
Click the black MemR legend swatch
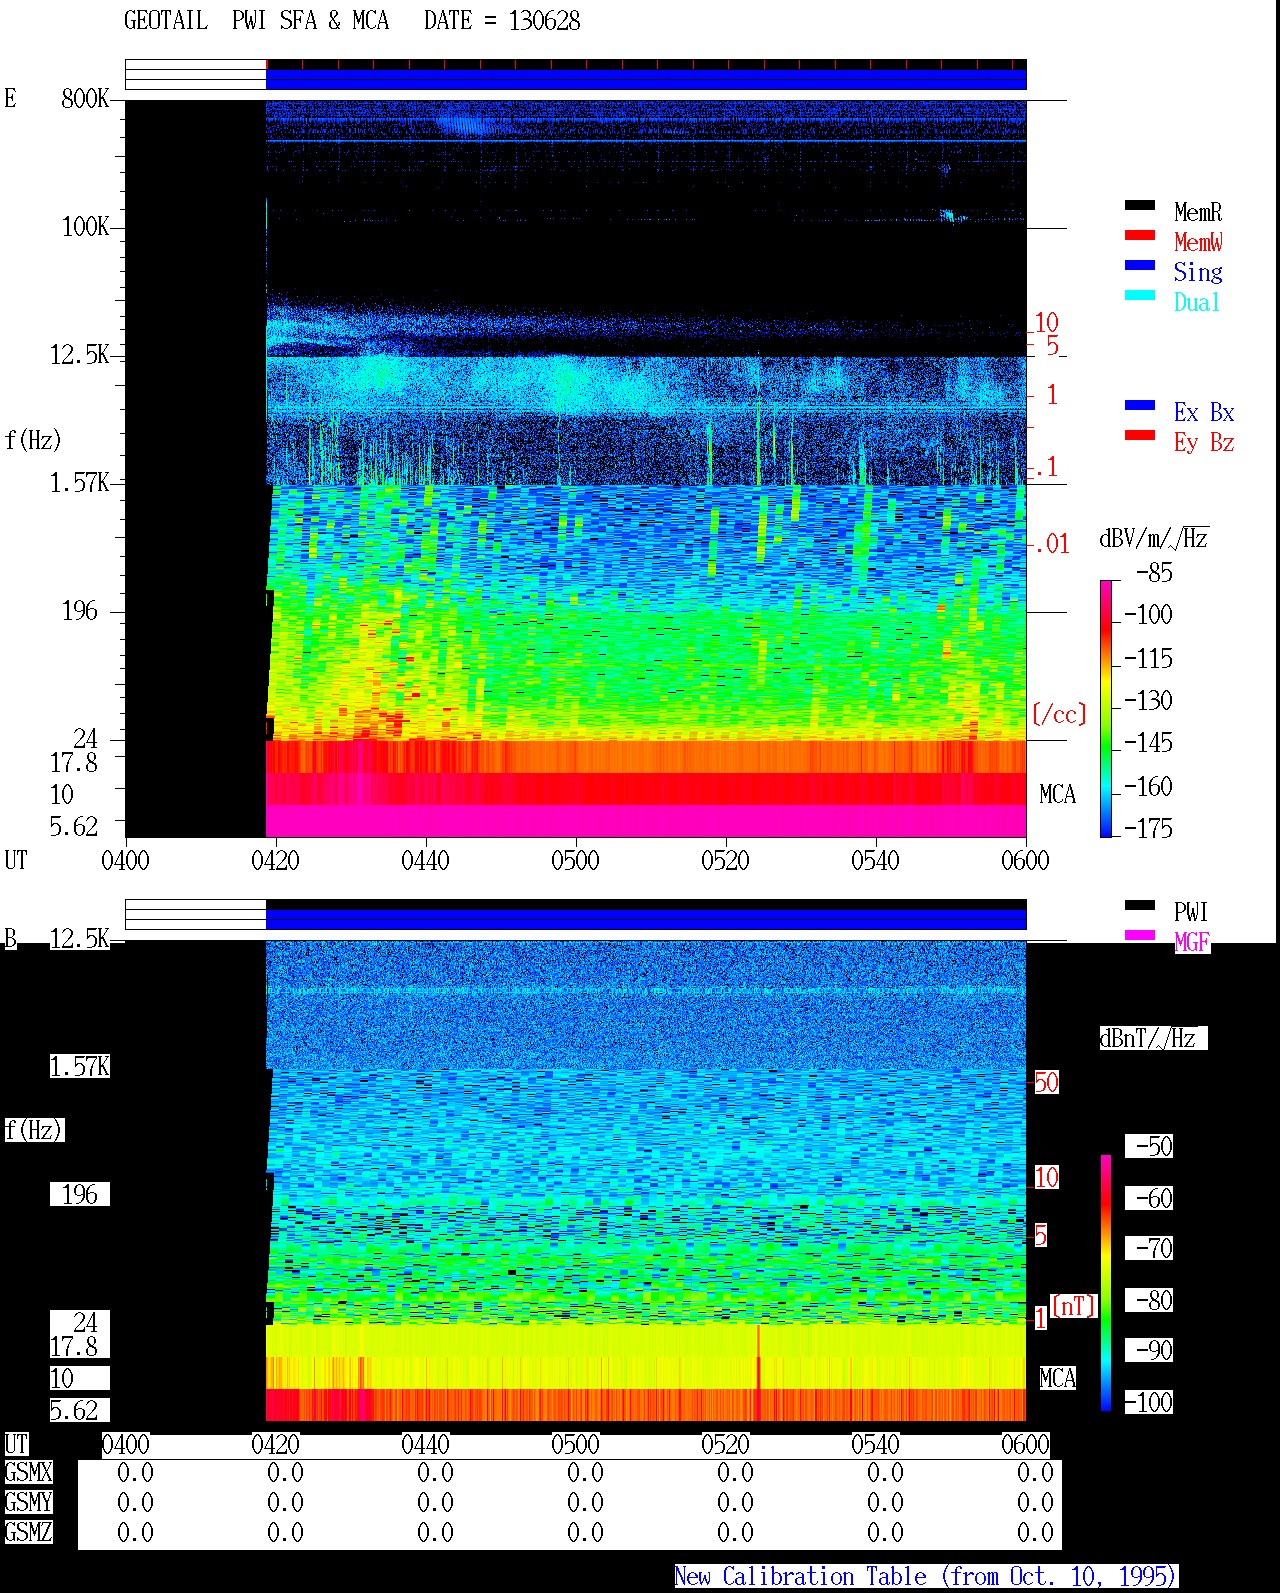pos(1140,206)
